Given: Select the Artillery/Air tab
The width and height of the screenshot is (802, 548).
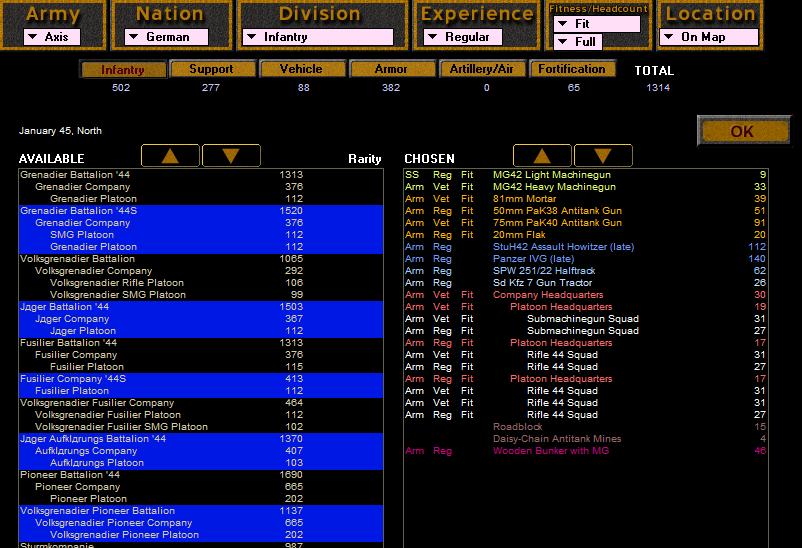Looking at the screenshot, I should pos(482,69).
